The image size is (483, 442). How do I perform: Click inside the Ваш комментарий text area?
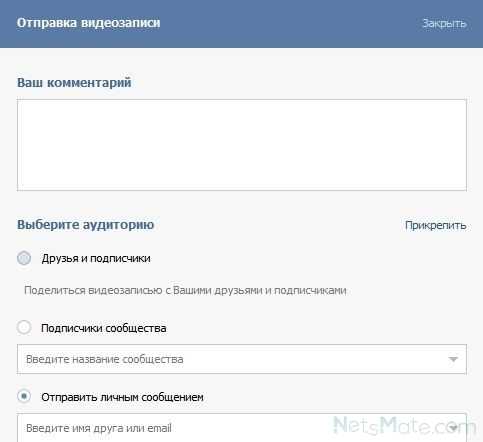[x=242, y=145]
